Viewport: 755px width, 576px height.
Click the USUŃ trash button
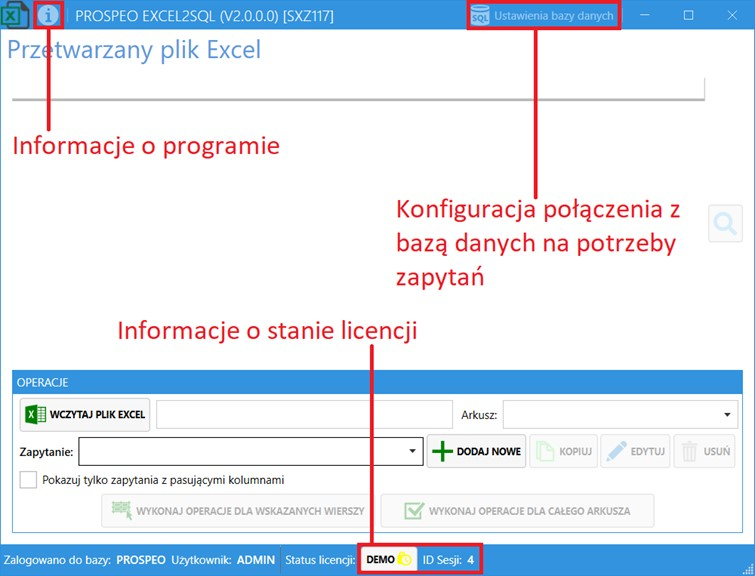pos(705,452)
